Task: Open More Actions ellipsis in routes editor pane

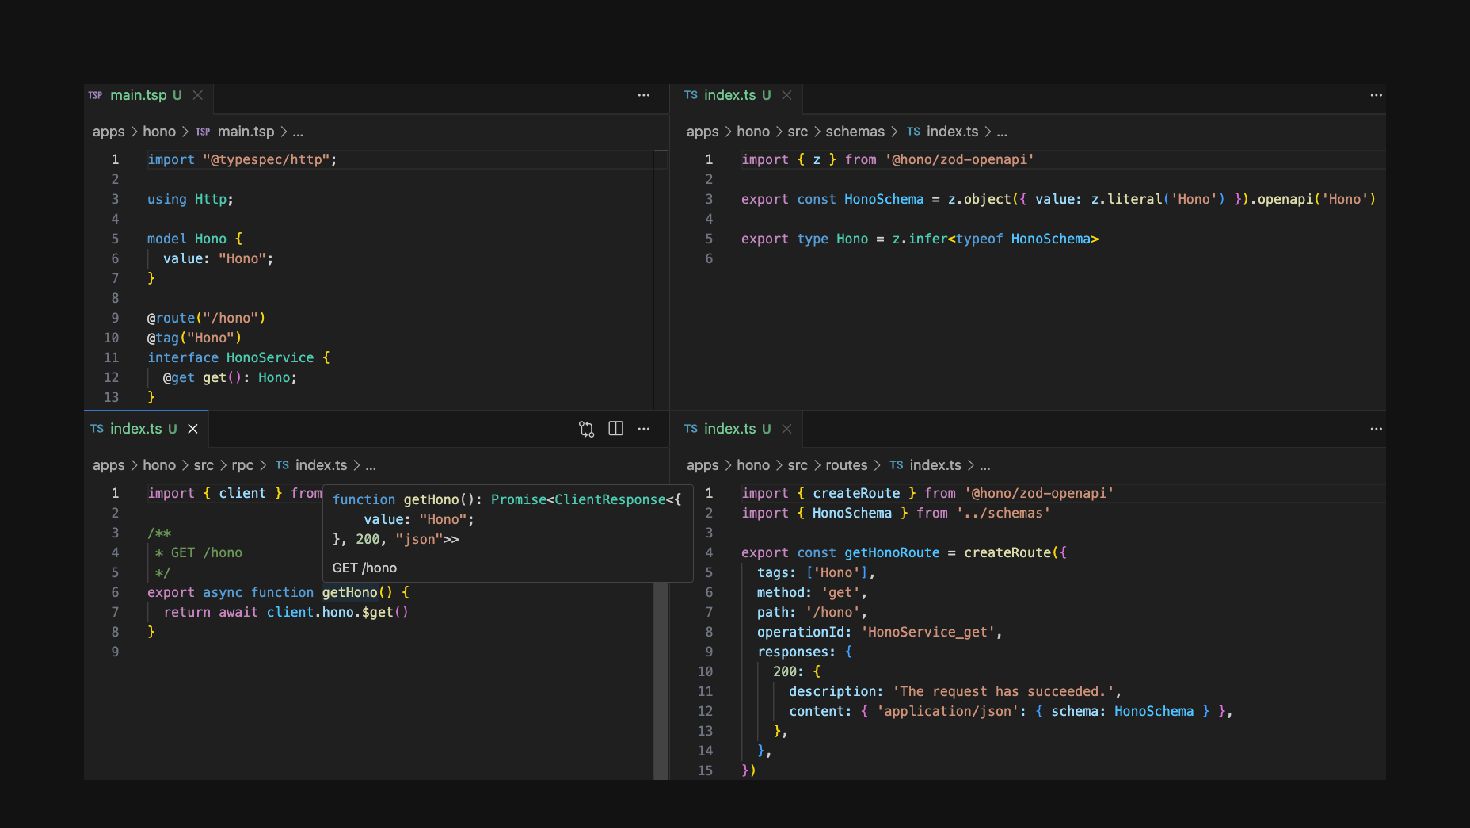Action: coord(1376,429)
